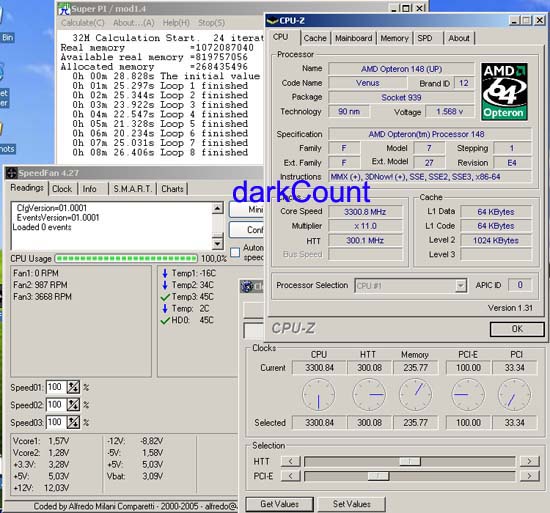Switch to the SPD tab in CPU-Z
This screenshot has width=550, height=513.
[x=425, y=38]
